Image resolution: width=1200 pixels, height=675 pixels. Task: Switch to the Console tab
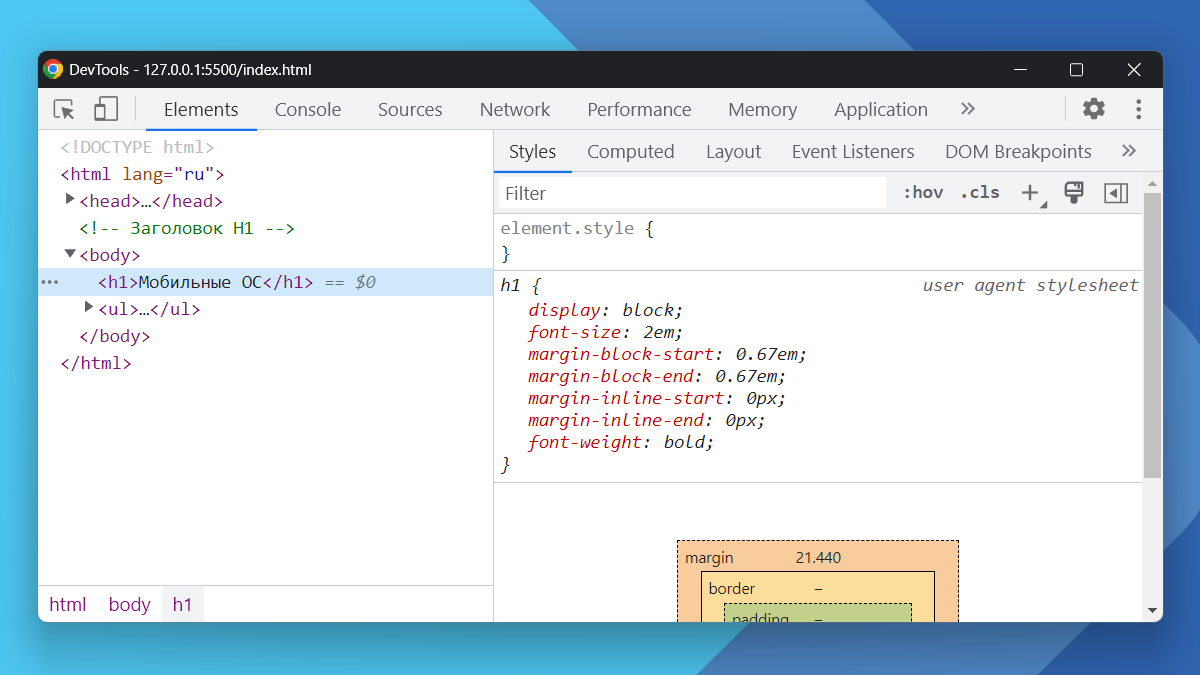point(308,110)
